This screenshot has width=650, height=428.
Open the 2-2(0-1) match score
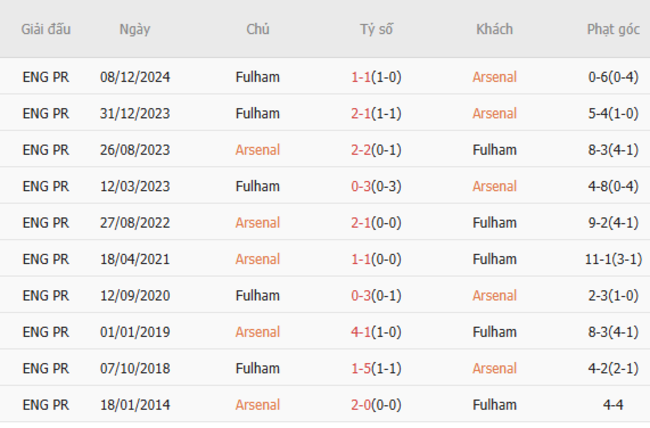[x=377, y=150]
